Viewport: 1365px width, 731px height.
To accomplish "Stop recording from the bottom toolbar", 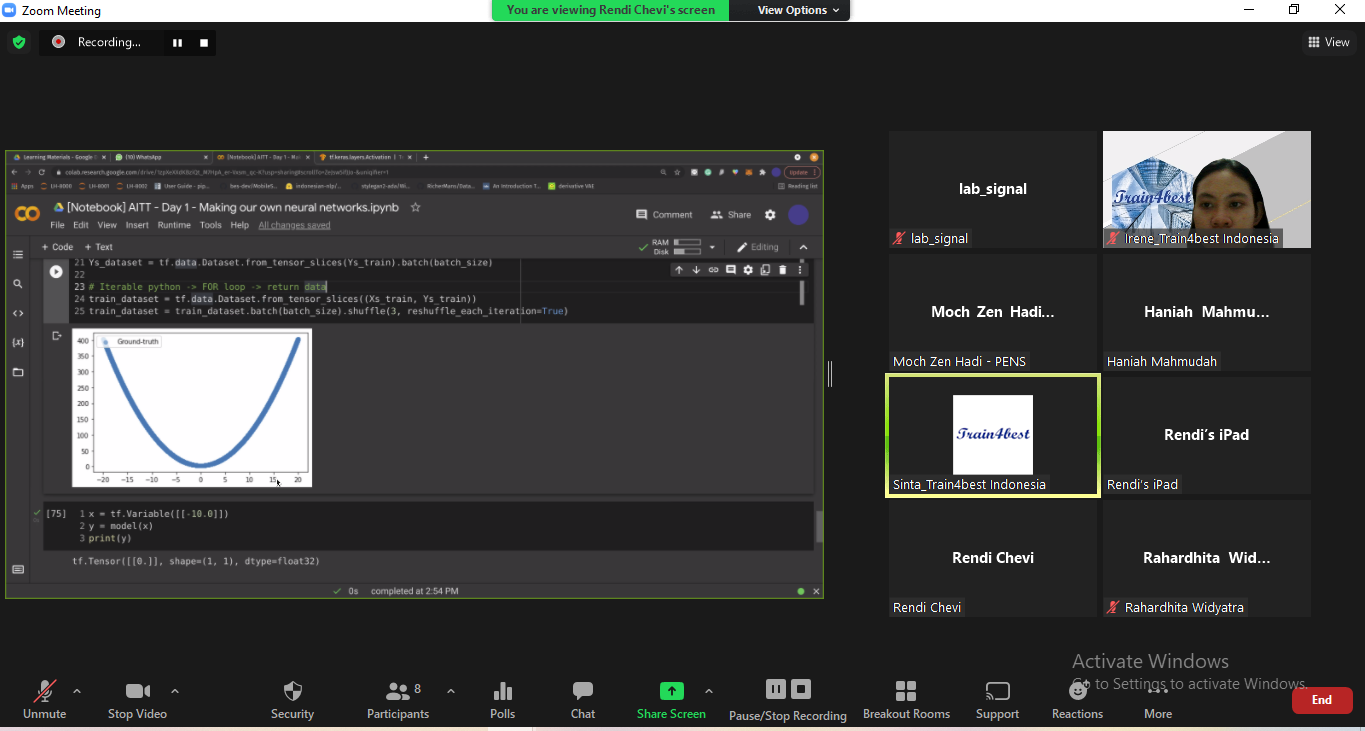I will tap(801, 689).
